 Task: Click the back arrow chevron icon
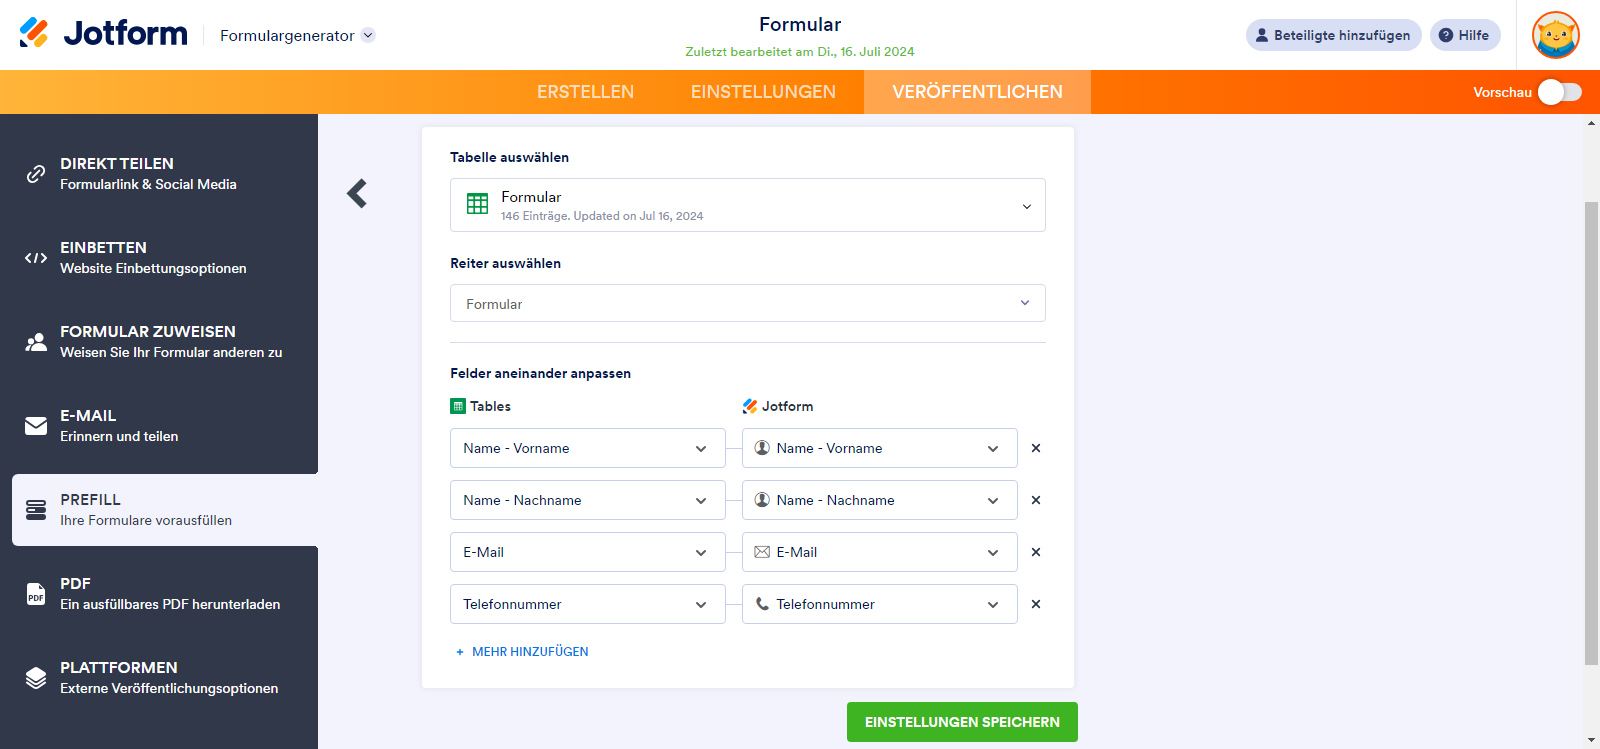[x=357, y=193]
